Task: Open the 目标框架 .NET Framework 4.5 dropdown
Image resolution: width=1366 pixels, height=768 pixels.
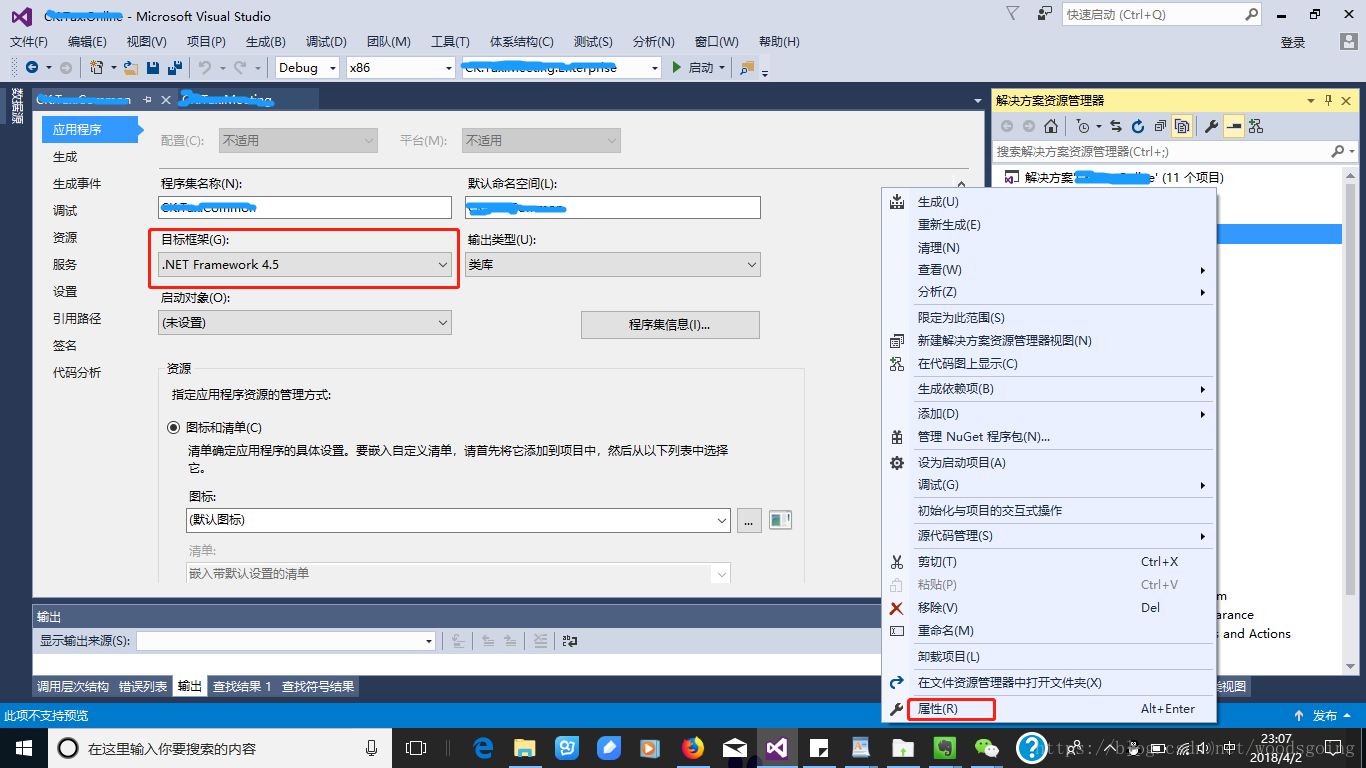Action: pos(305,264)
